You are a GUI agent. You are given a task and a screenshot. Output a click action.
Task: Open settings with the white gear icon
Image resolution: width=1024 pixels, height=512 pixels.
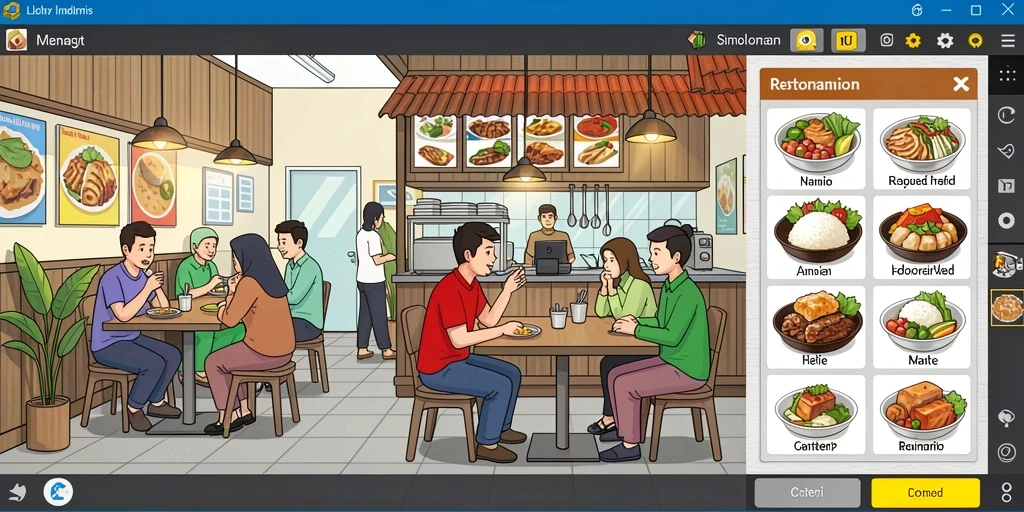pos(945,40)
